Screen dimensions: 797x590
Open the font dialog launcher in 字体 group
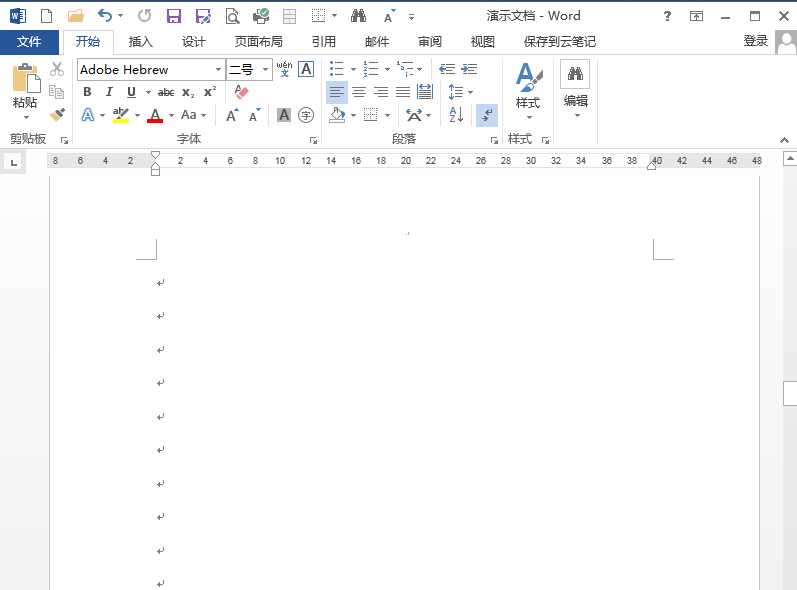[x=313, y=140]
